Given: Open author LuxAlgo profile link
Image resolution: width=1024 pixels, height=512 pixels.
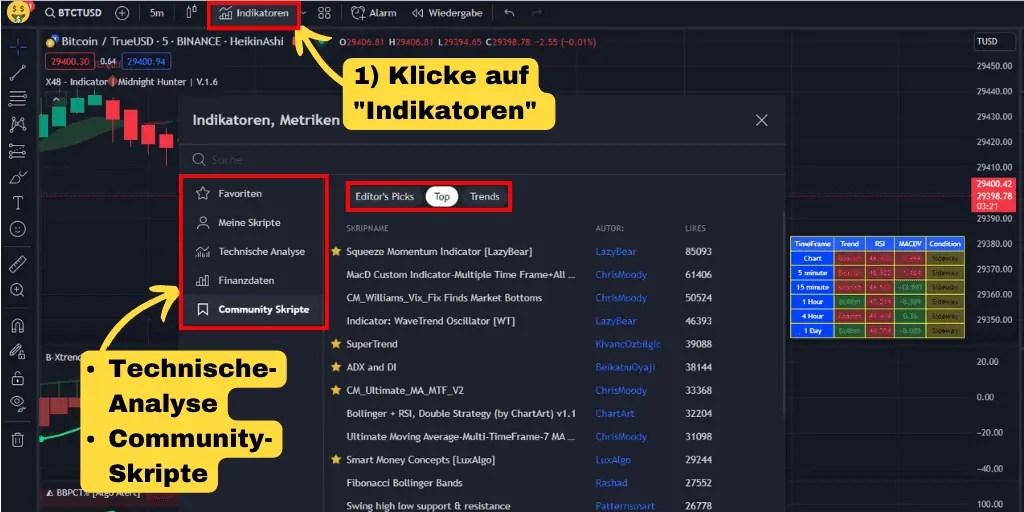Looking at the screenshot, I should [613, 460].
